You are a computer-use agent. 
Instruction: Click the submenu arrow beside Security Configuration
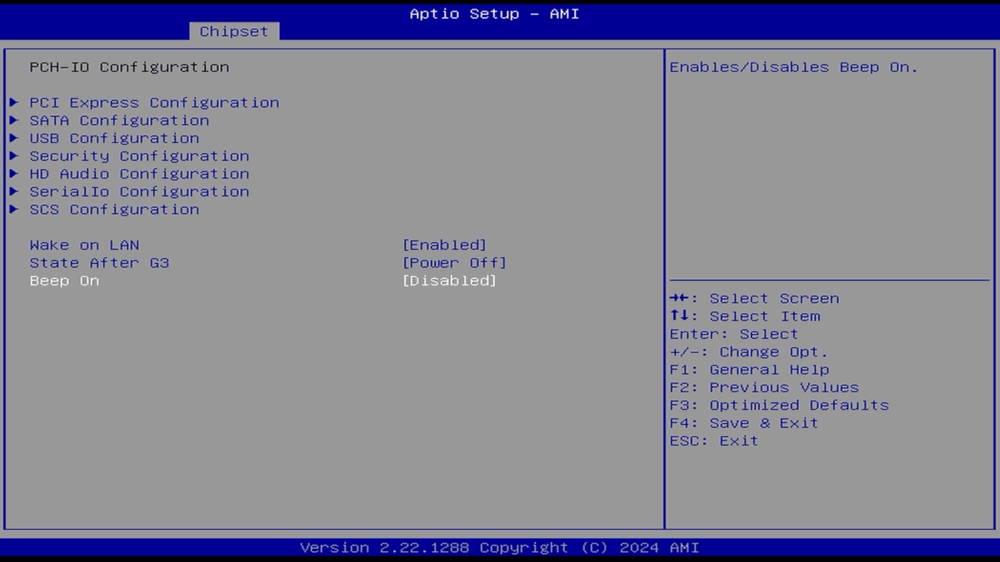click(14, 156)
